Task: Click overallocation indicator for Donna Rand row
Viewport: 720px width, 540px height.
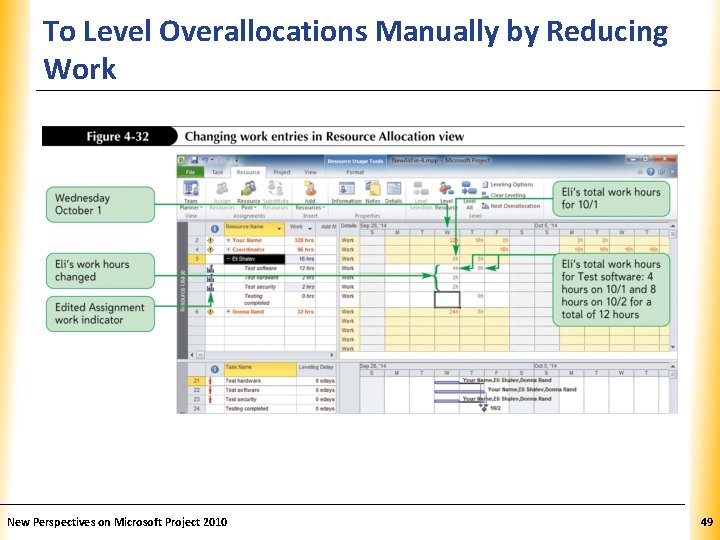Action: [210, 312]
